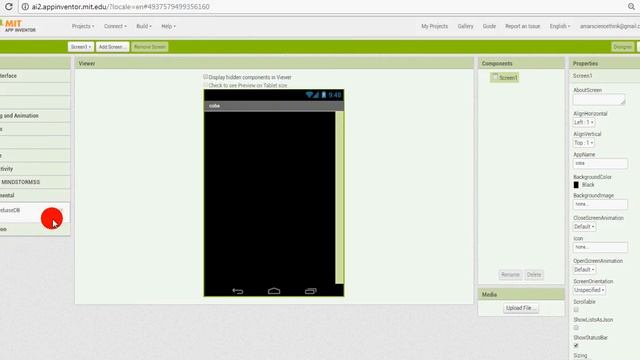Expand the Drawing and Animation palette section
The width and height of the screenshot is (640, 360).
click(35, 116)
